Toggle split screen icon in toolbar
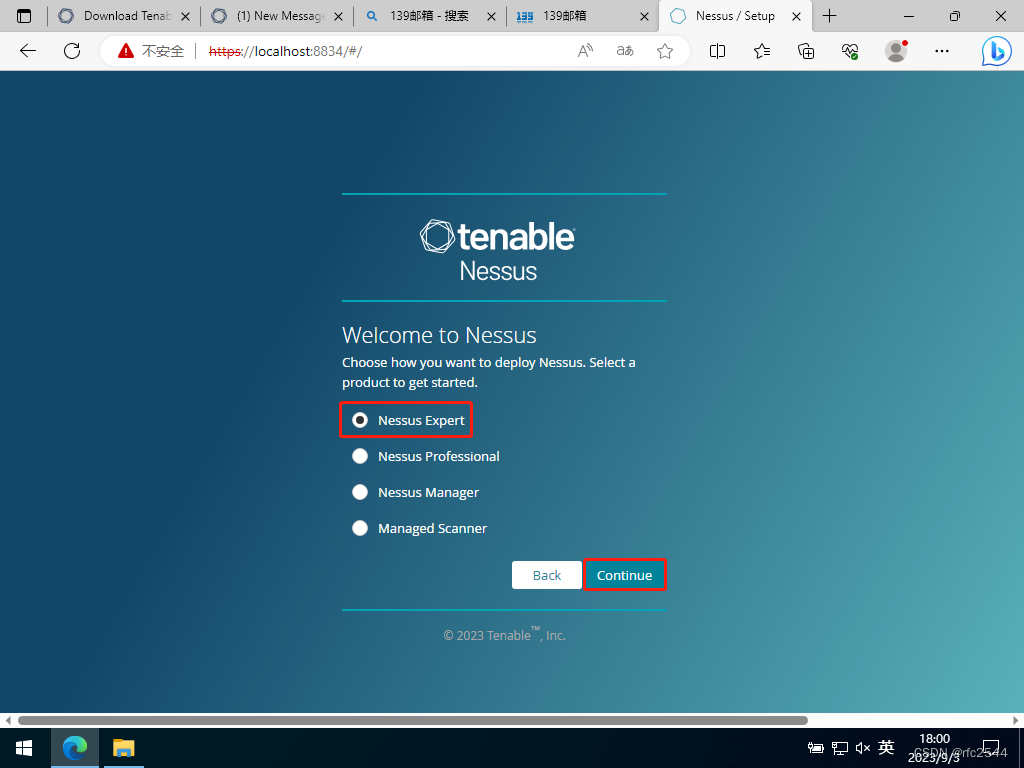This screenshot has height=768, width=1024. point(717,51)
